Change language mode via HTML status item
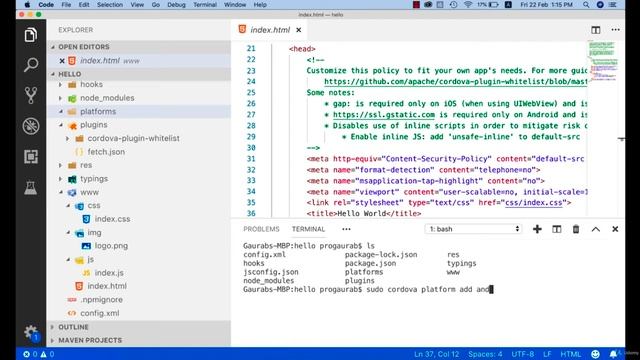The image size is (640, 360). click(x=570, y=354)
